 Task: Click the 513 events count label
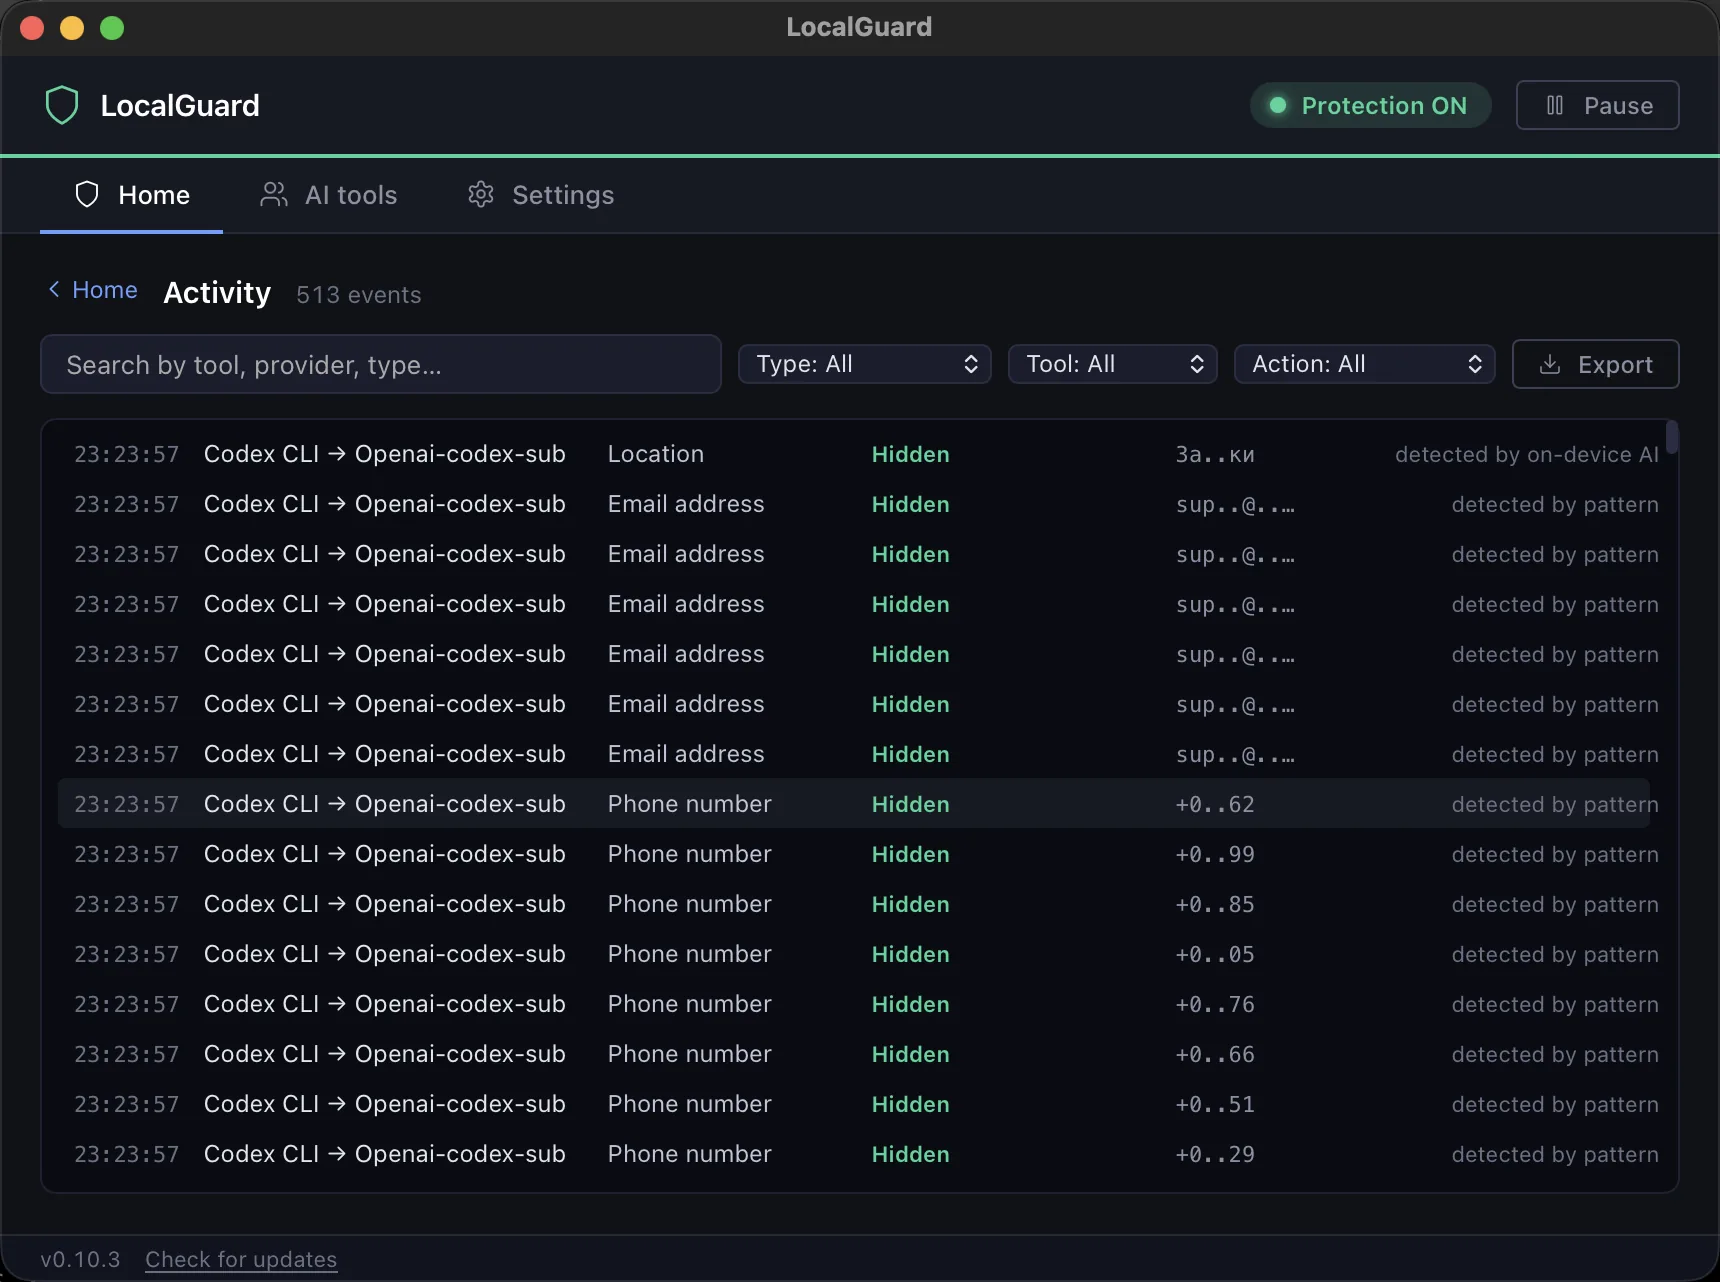click(x=358, y=295)
